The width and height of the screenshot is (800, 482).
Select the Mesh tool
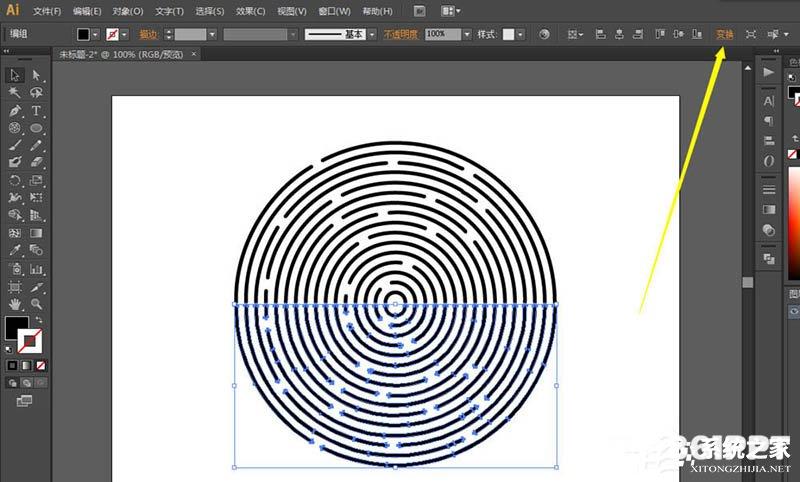tap(15, 233)
